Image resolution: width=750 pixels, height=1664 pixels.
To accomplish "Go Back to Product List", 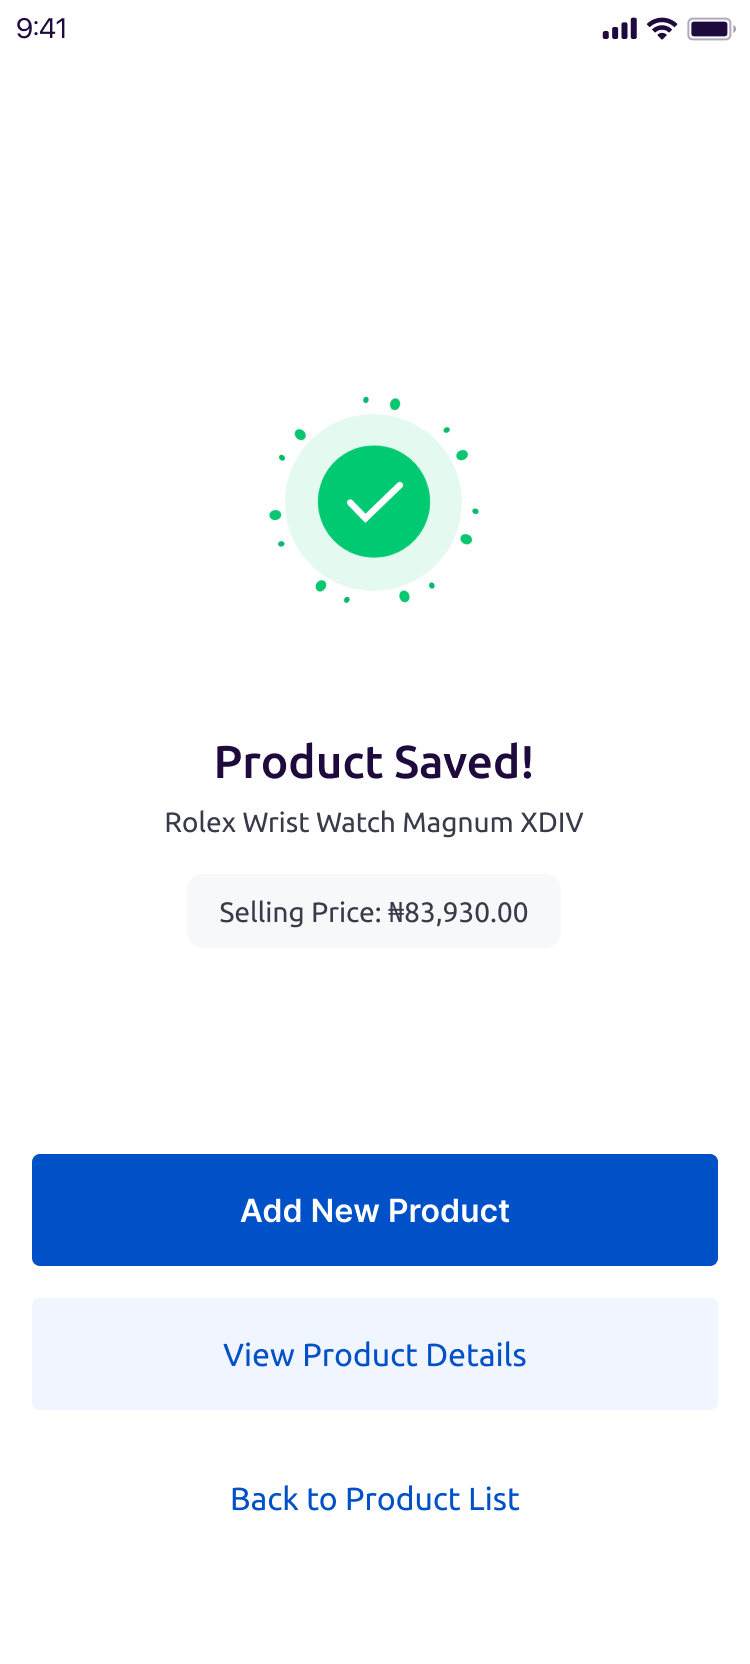I will [375, 1499].
